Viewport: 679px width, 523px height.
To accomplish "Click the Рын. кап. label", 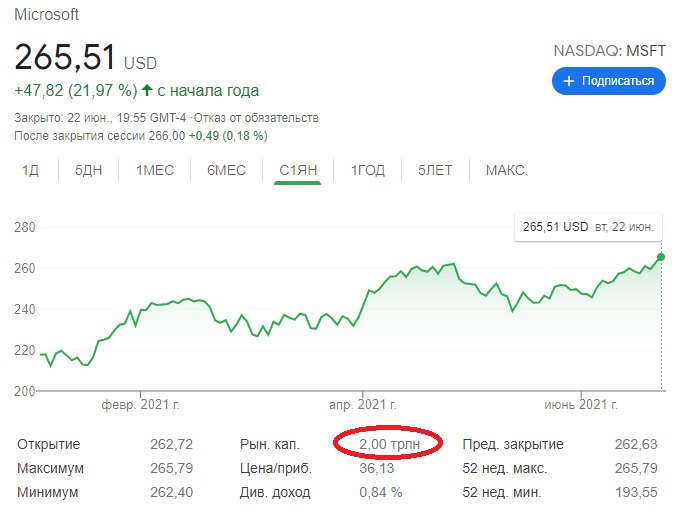I will click(x=270, y=444).
